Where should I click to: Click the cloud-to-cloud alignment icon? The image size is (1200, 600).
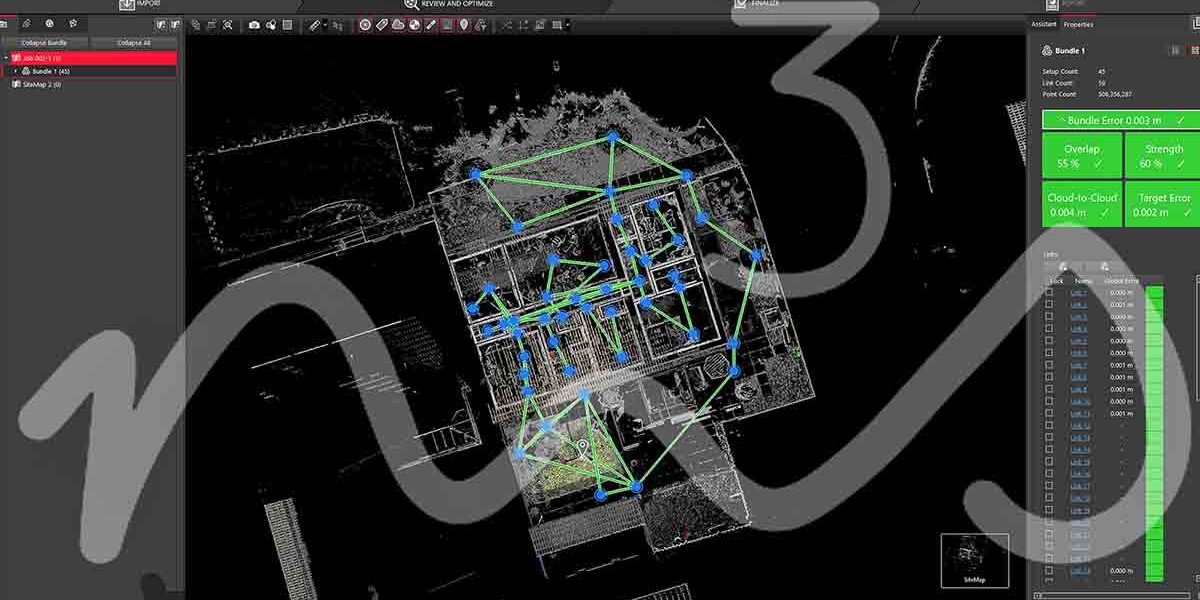(397, 26)
